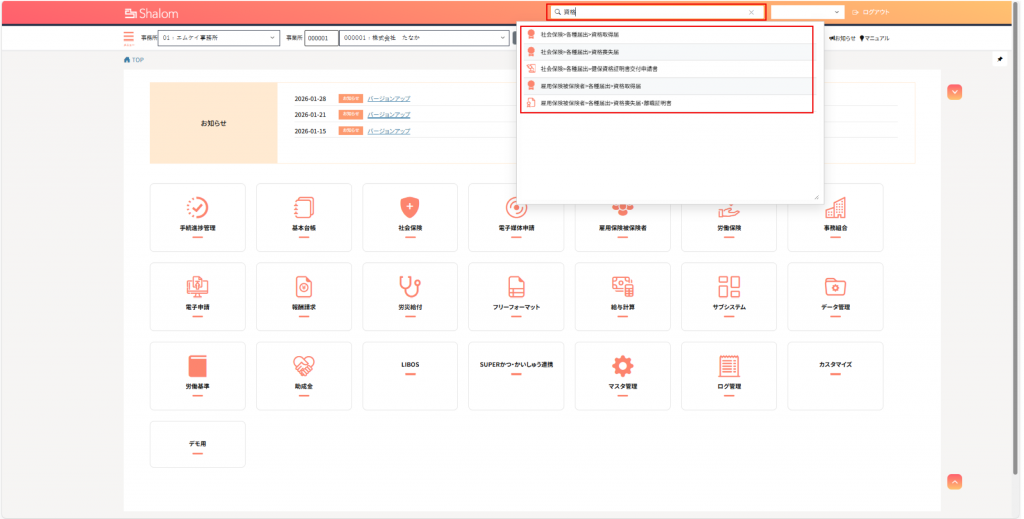
Task: Expand the user dropdown beside ログアウト
Action: [x=807, y=12]
